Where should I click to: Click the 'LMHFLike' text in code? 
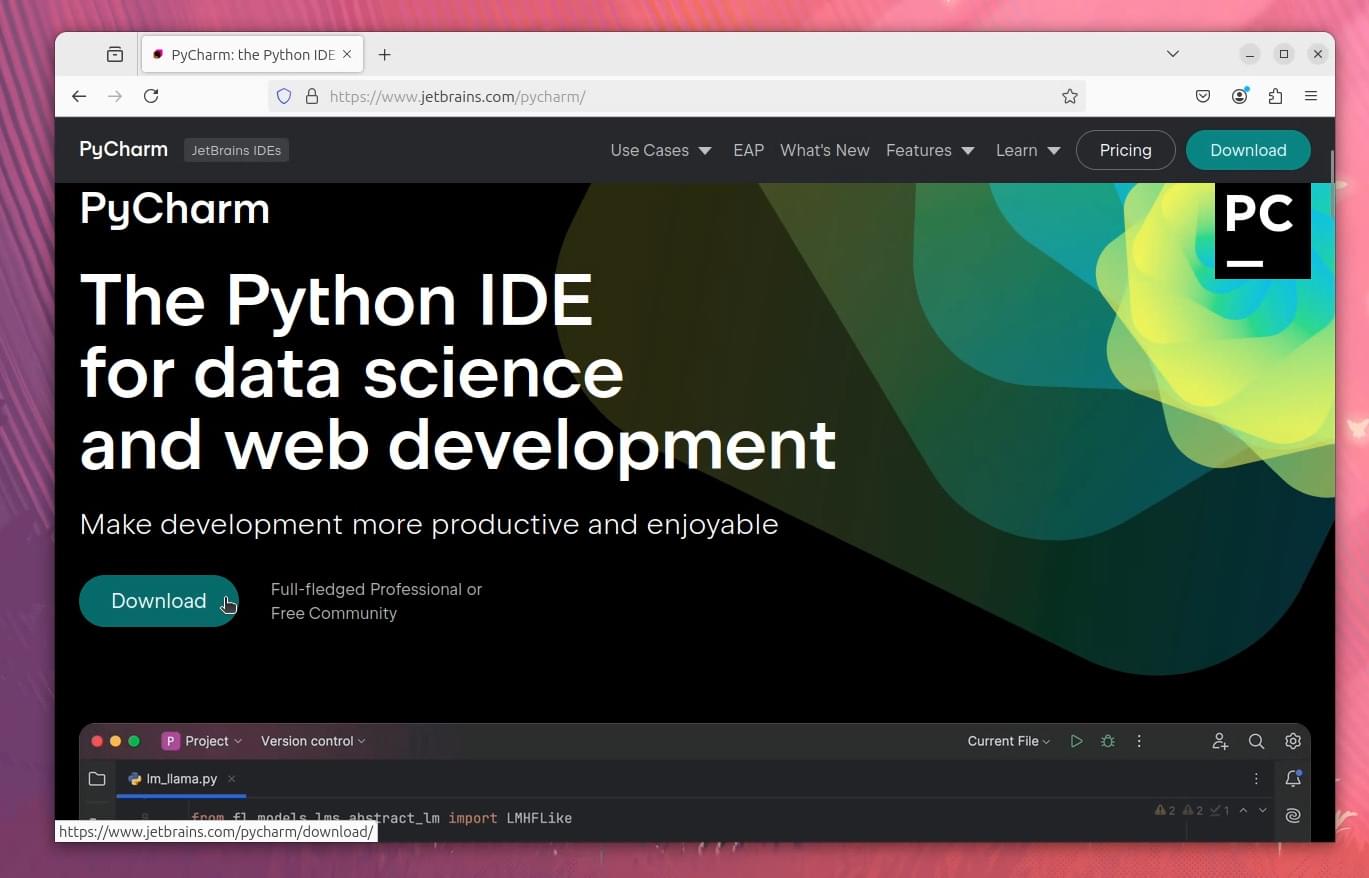pos(539,818)
